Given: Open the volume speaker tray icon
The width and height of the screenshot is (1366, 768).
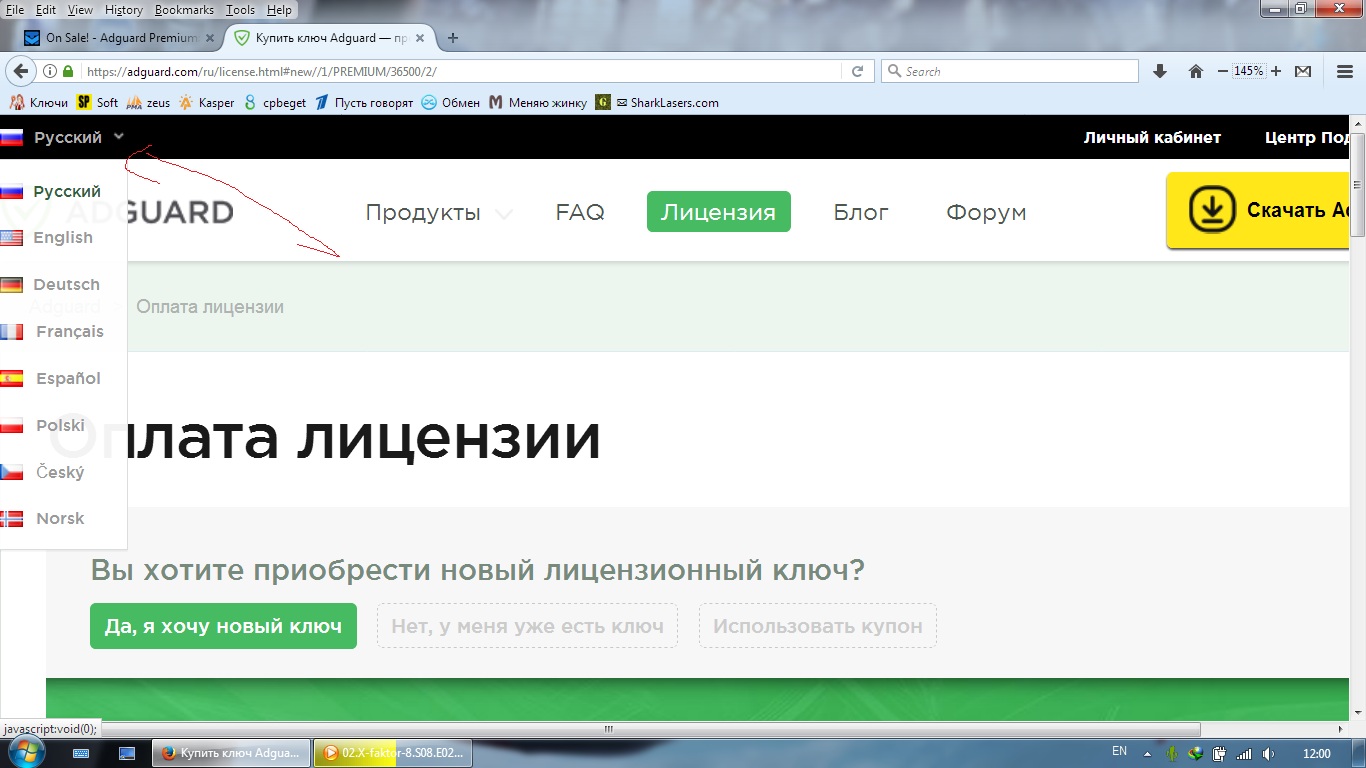Looking at the screenshot, I should click(1269, 753).
